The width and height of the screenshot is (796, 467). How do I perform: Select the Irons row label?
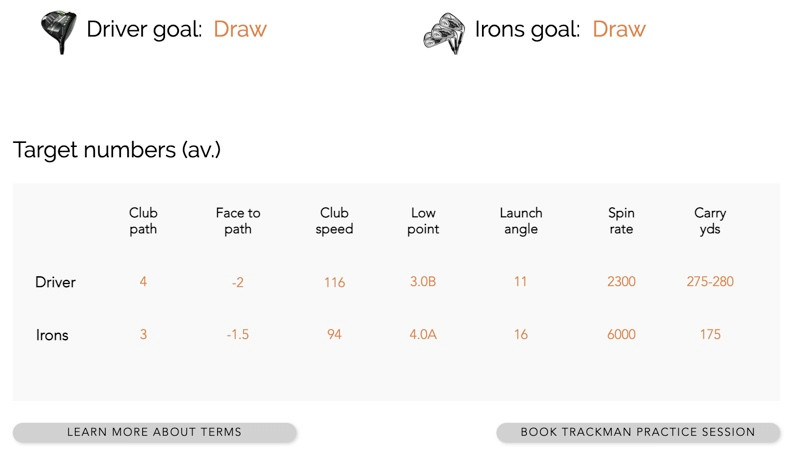(52, 335)
